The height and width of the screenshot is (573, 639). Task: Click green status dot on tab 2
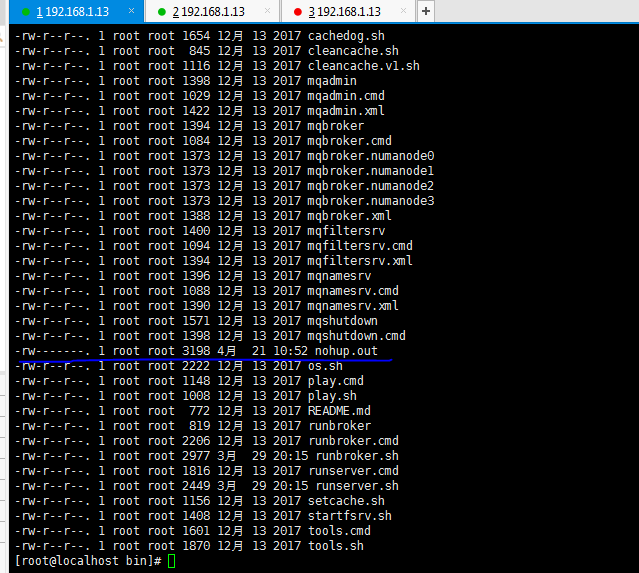click(x=162, y=12)
